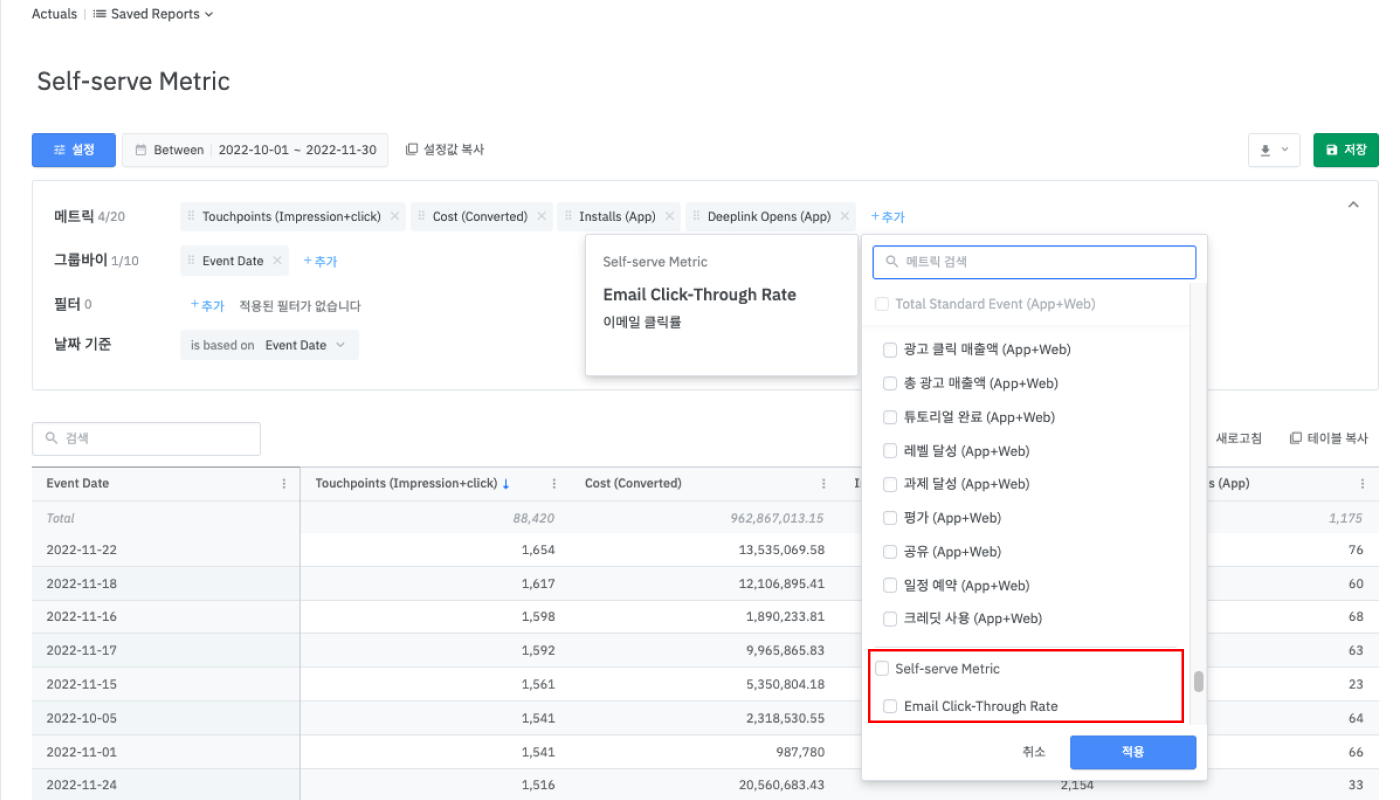Click the metric dropdown scrollbar thumb
Image resolution: width=1400 pixels, height=800 pixels.
[x=1198, y=682]
